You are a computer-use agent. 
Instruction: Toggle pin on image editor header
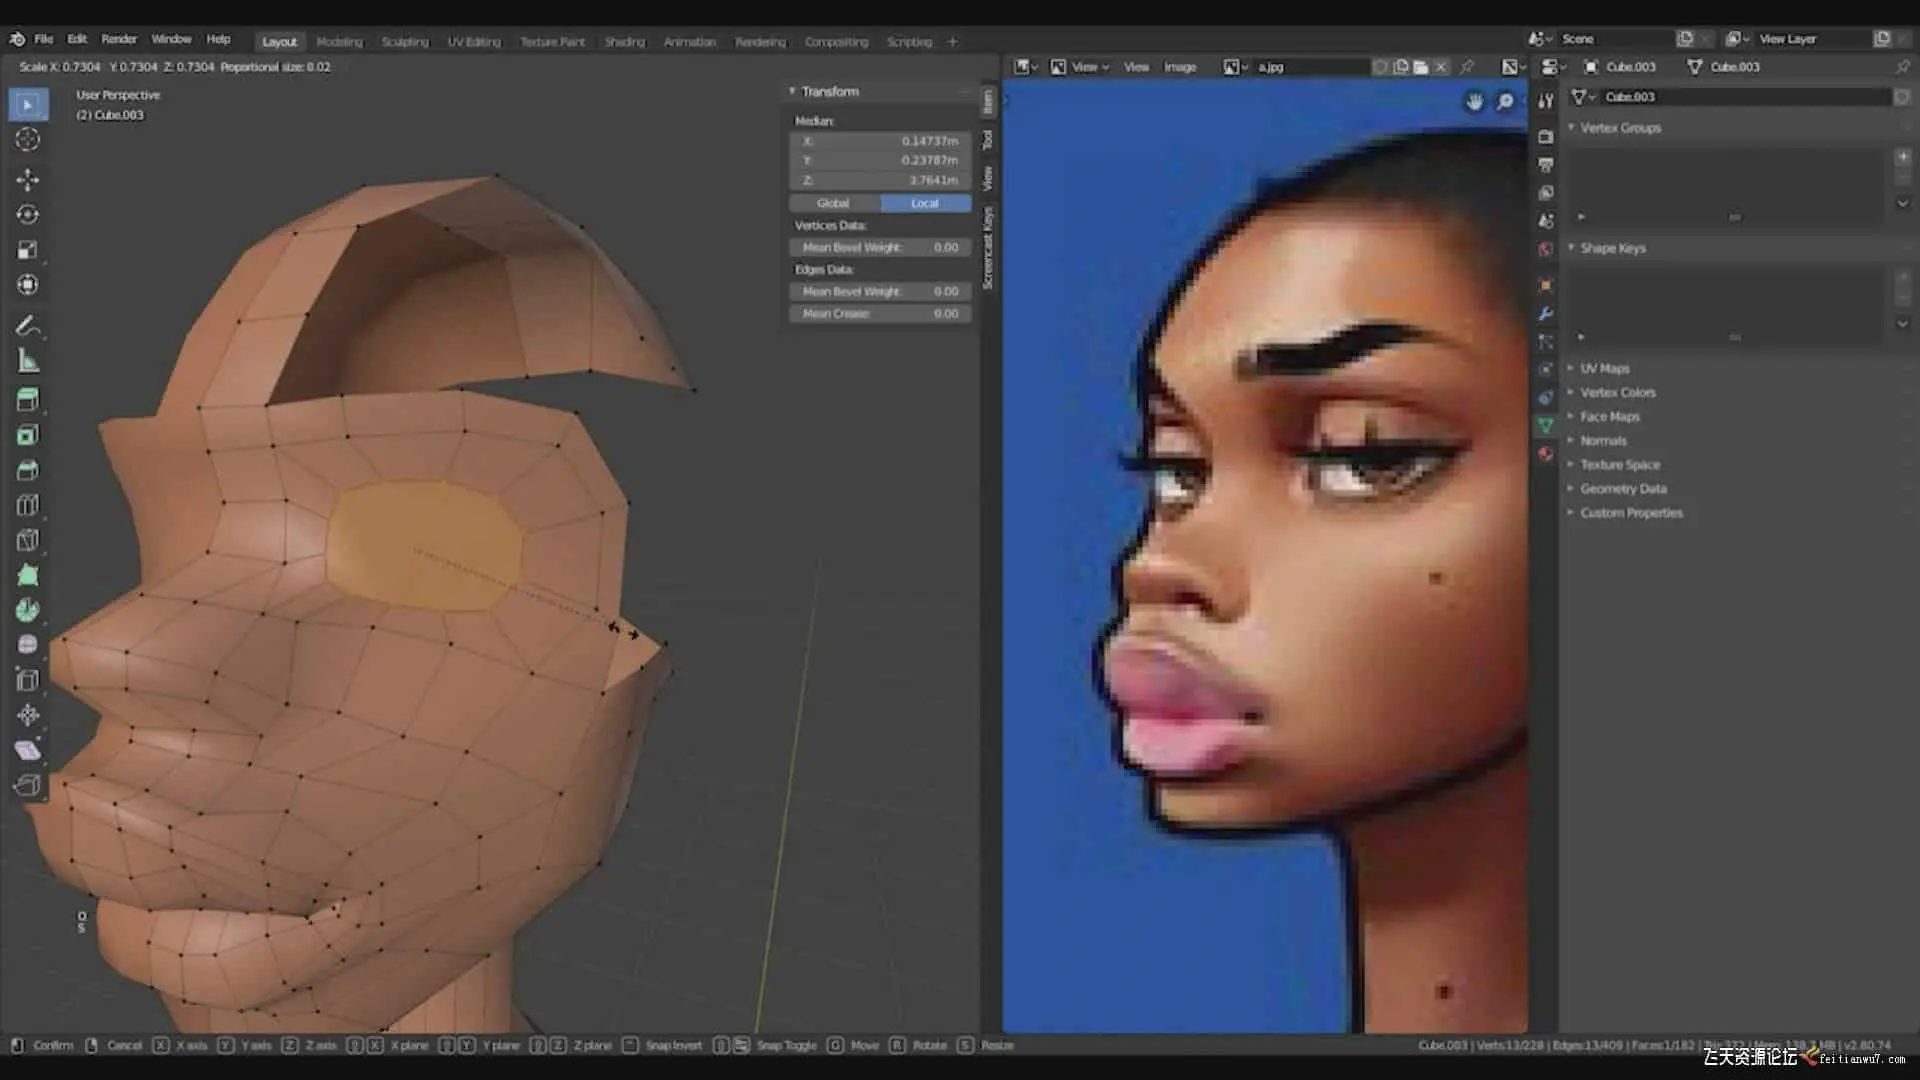click(x=1467, y=67)
